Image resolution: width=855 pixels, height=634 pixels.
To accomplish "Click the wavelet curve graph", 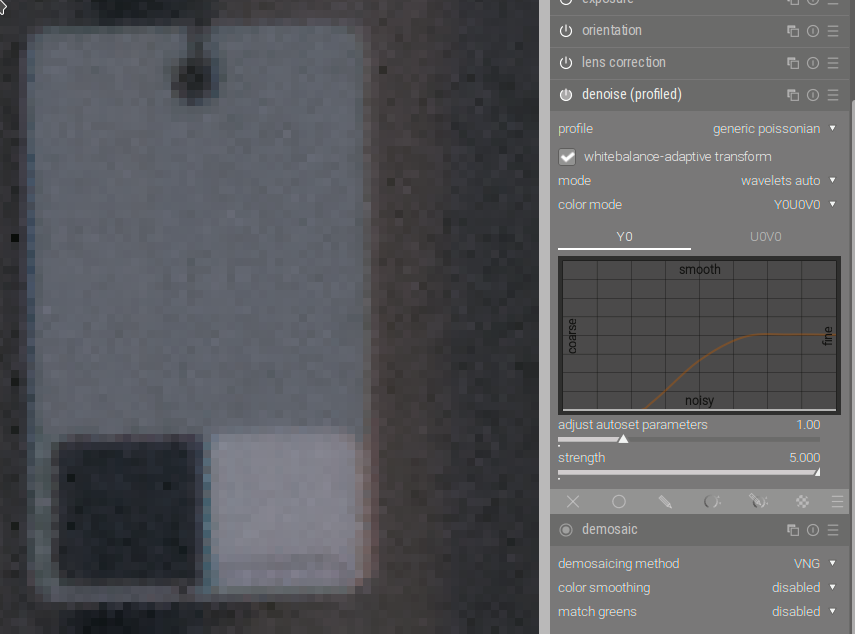I will (699, 335).
